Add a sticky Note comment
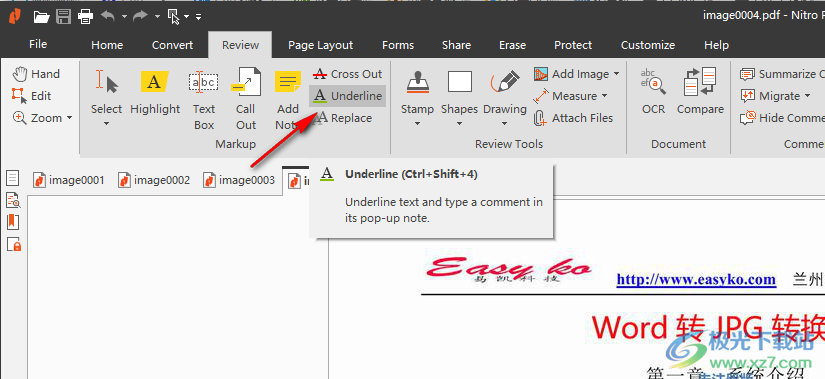Screen dimensions: 825x379 (288, 99)
